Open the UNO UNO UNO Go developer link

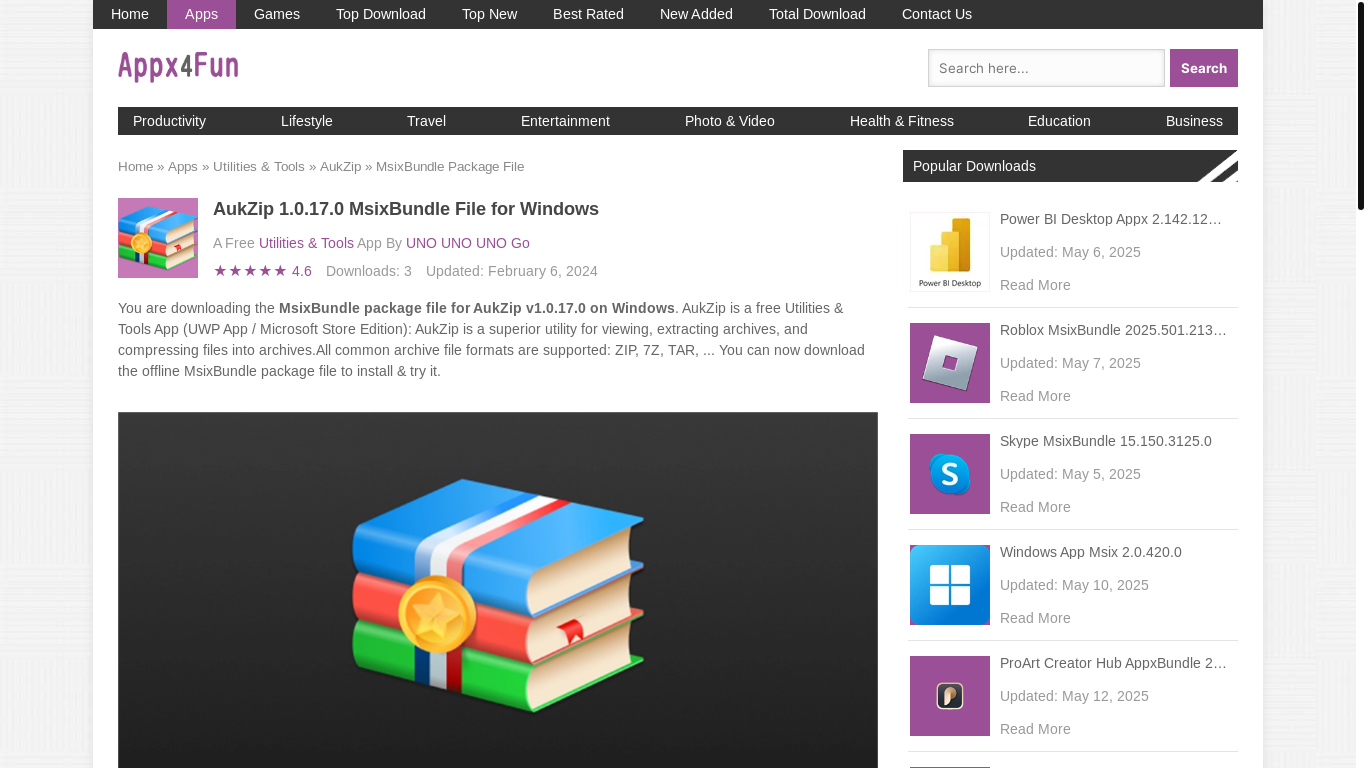(x=468, y=243)
